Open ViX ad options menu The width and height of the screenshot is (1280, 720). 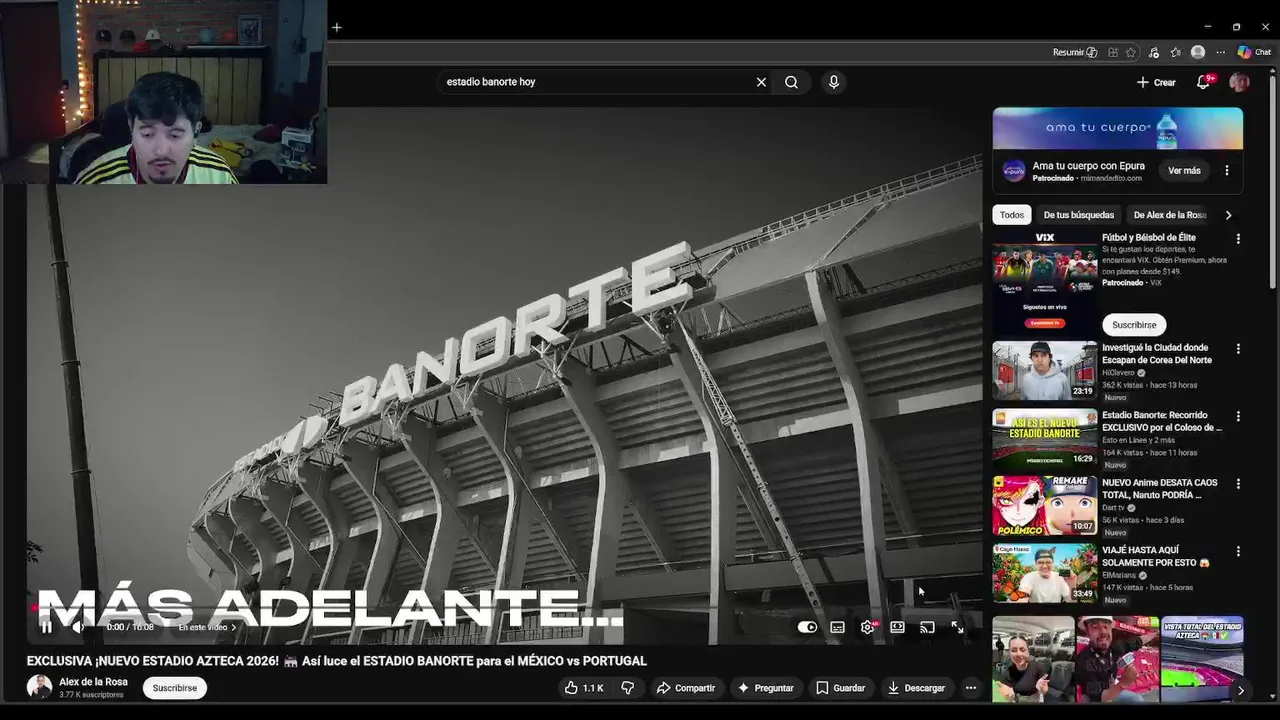[1238, 239]
